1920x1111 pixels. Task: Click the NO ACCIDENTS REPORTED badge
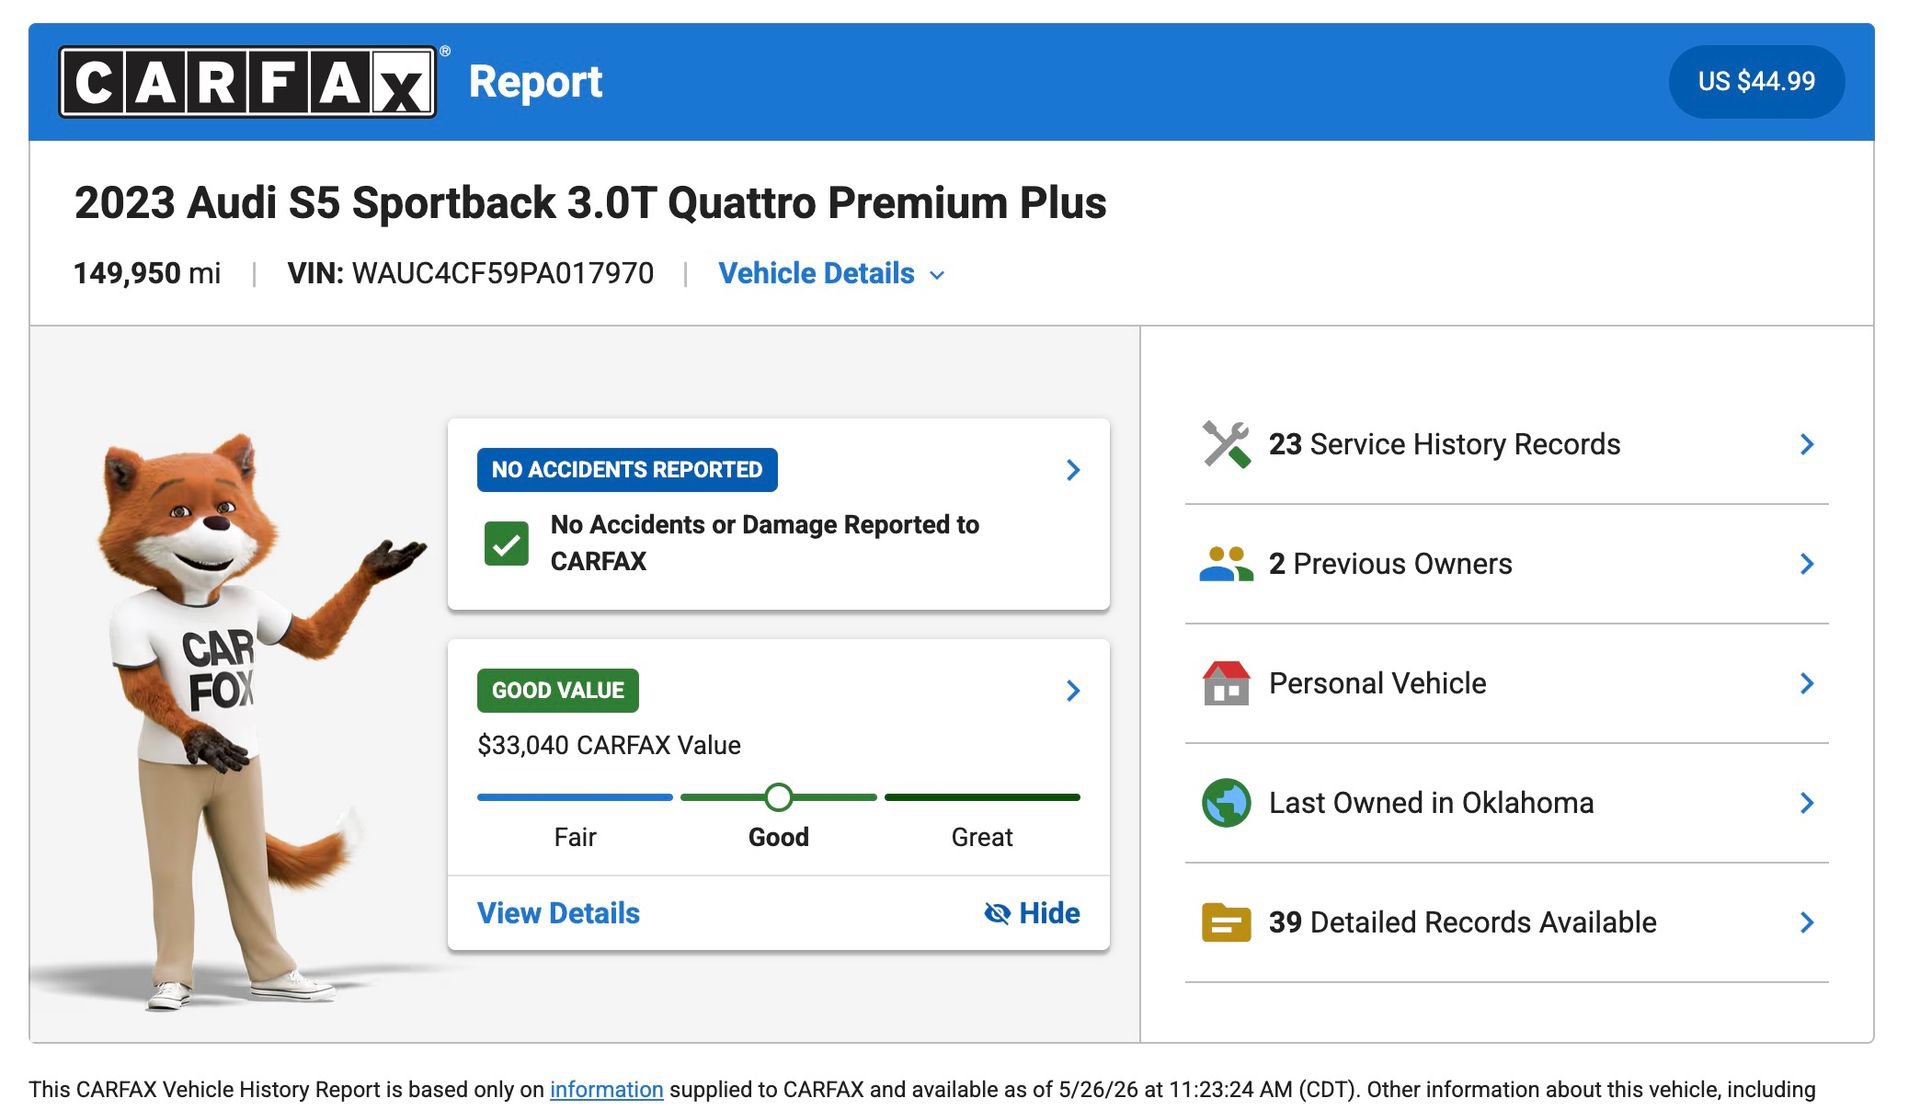coord(627,470)
